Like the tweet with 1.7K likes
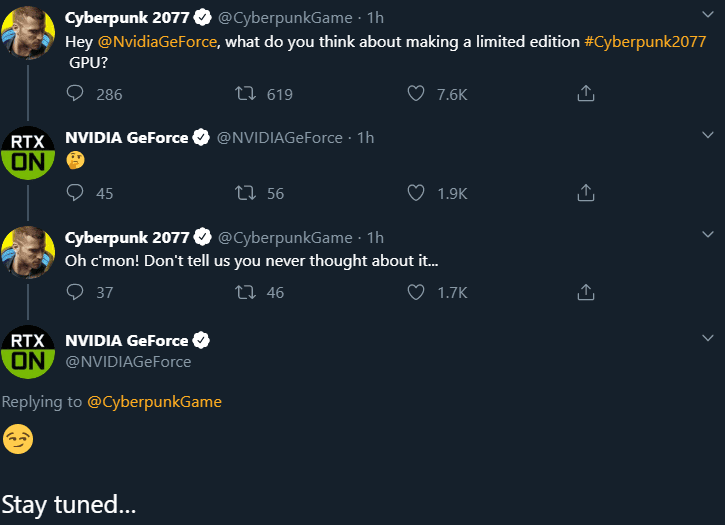Image resolution: width=725 pixels, height=525 pixels. (x=417, y=292)
